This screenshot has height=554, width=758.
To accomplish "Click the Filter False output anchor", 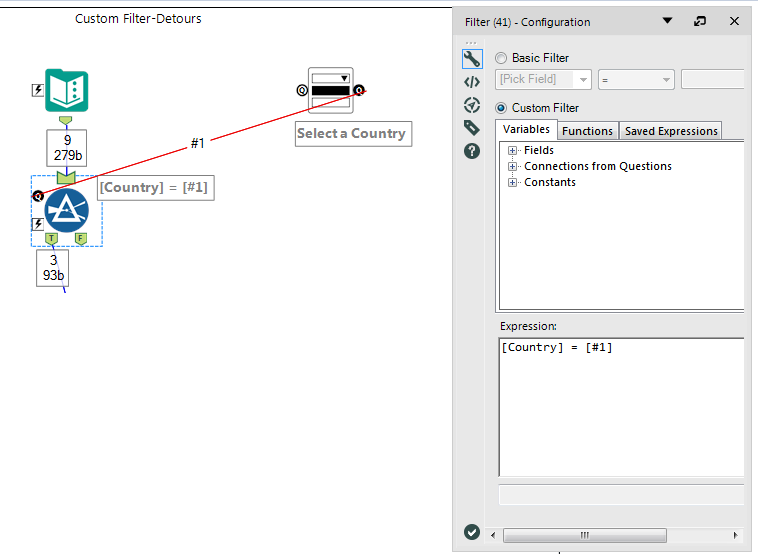I will tap(81, 238).
